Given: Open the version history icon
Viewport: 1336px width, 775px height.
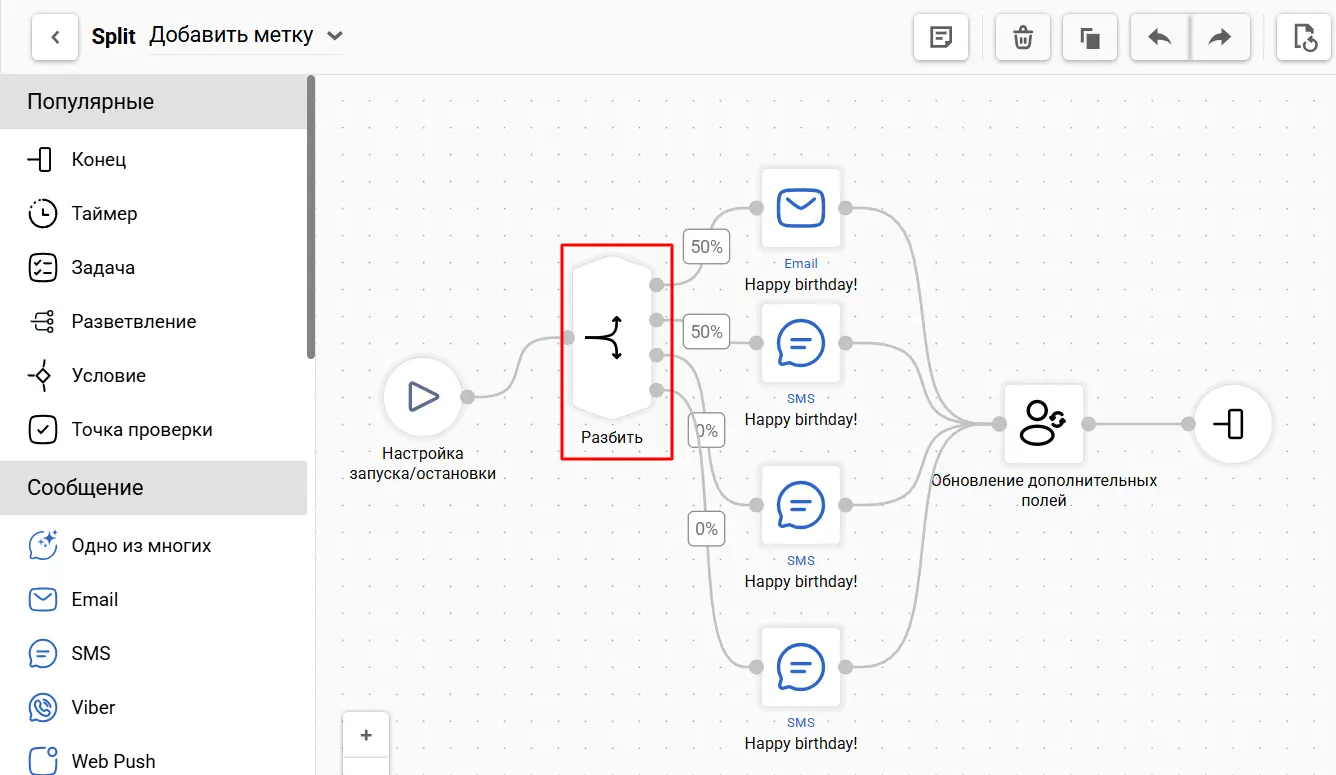Looking at the screenshot, I should point(1304,38).
